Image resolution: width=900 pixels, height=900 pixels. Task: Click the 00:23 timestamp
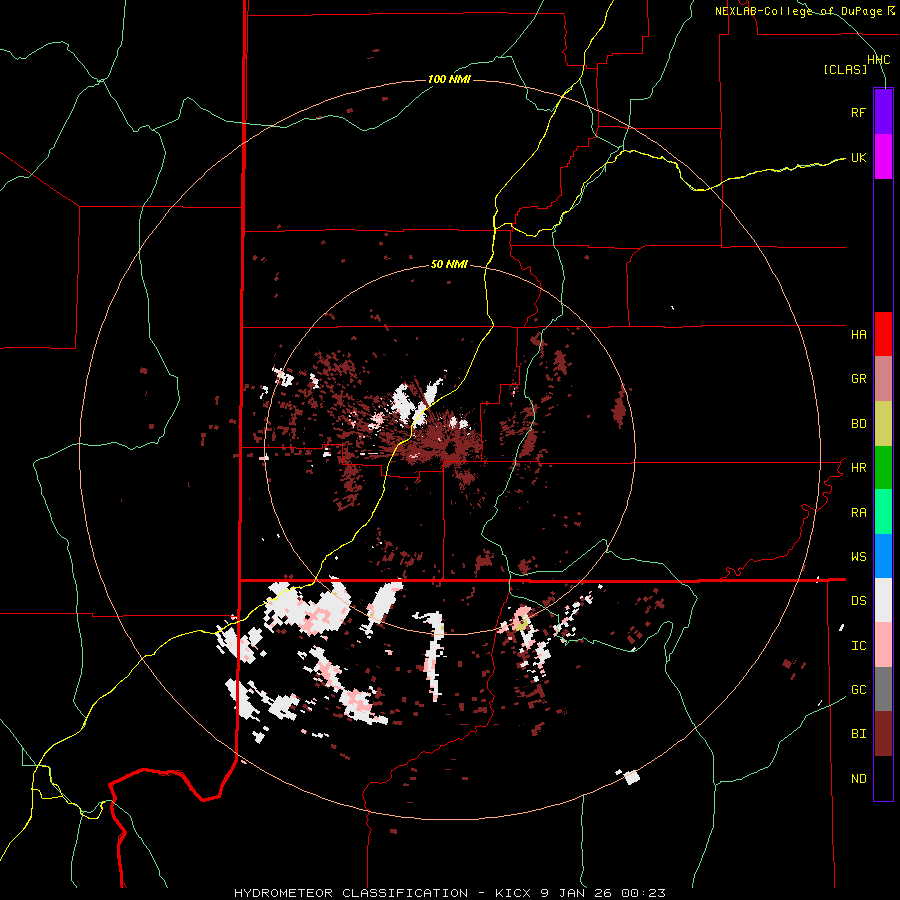[x=643, y=893]
